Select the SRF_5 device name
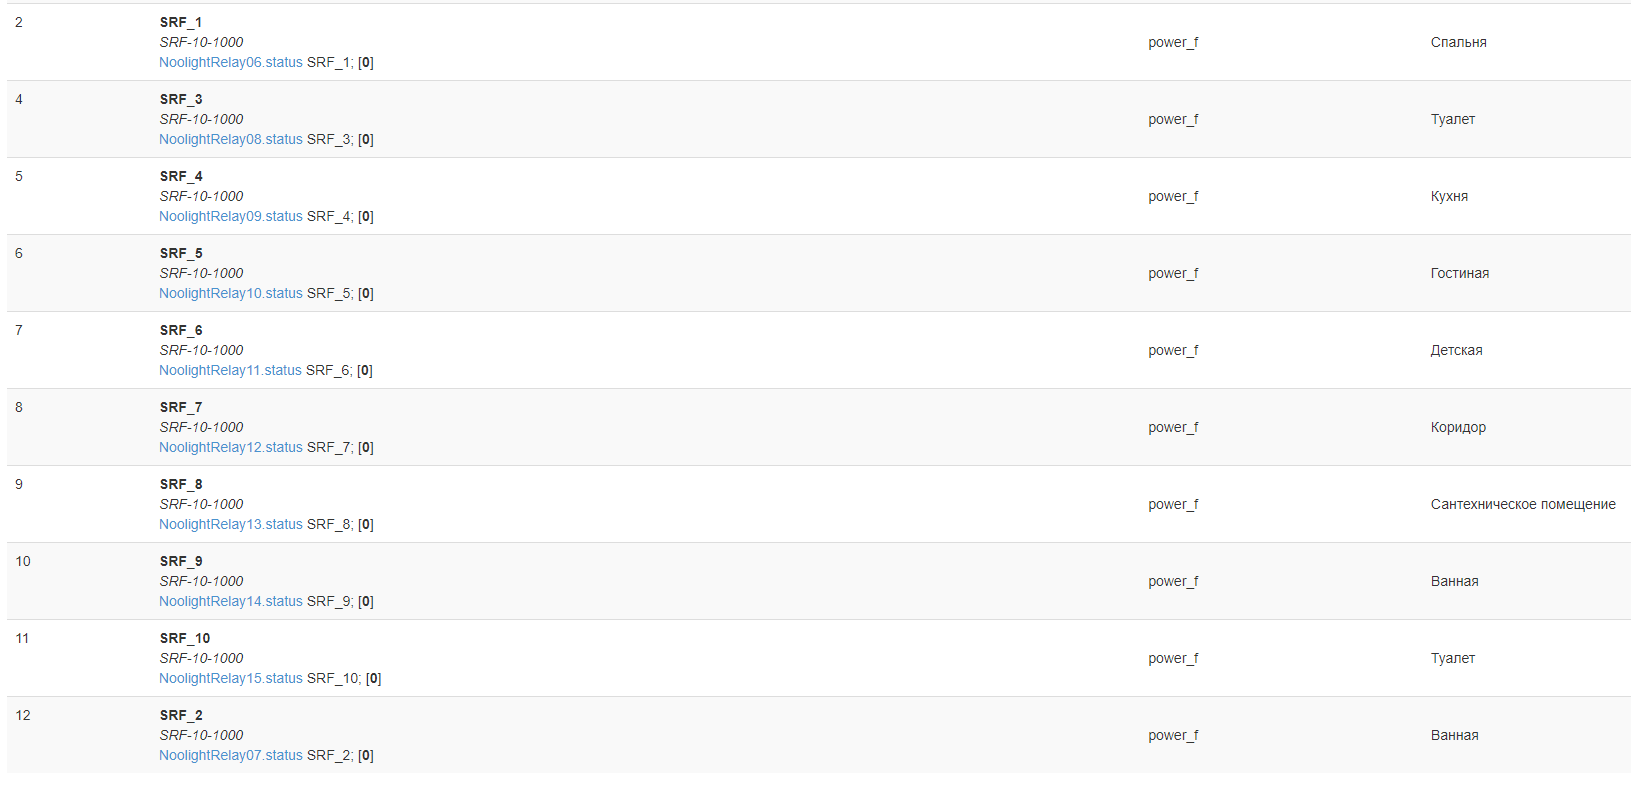 coord(181,253)
